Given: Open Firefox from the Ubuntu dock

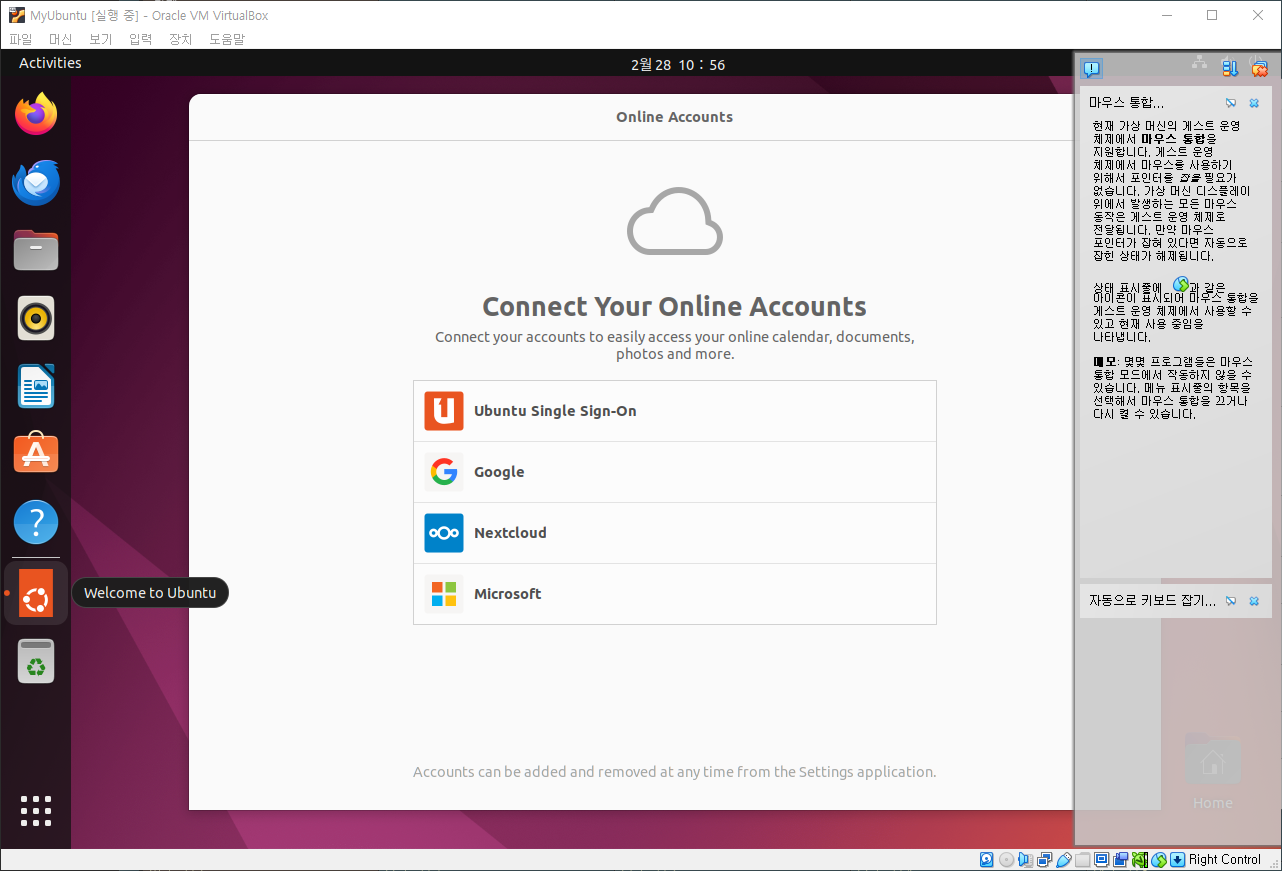Looking at the screenshot, I should coord(36,114).
